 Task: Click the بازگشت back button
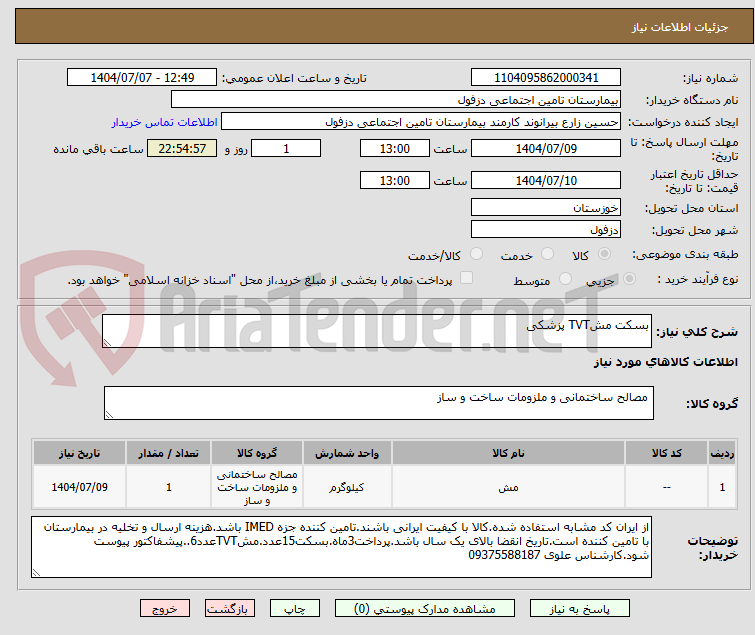[230, 609]
